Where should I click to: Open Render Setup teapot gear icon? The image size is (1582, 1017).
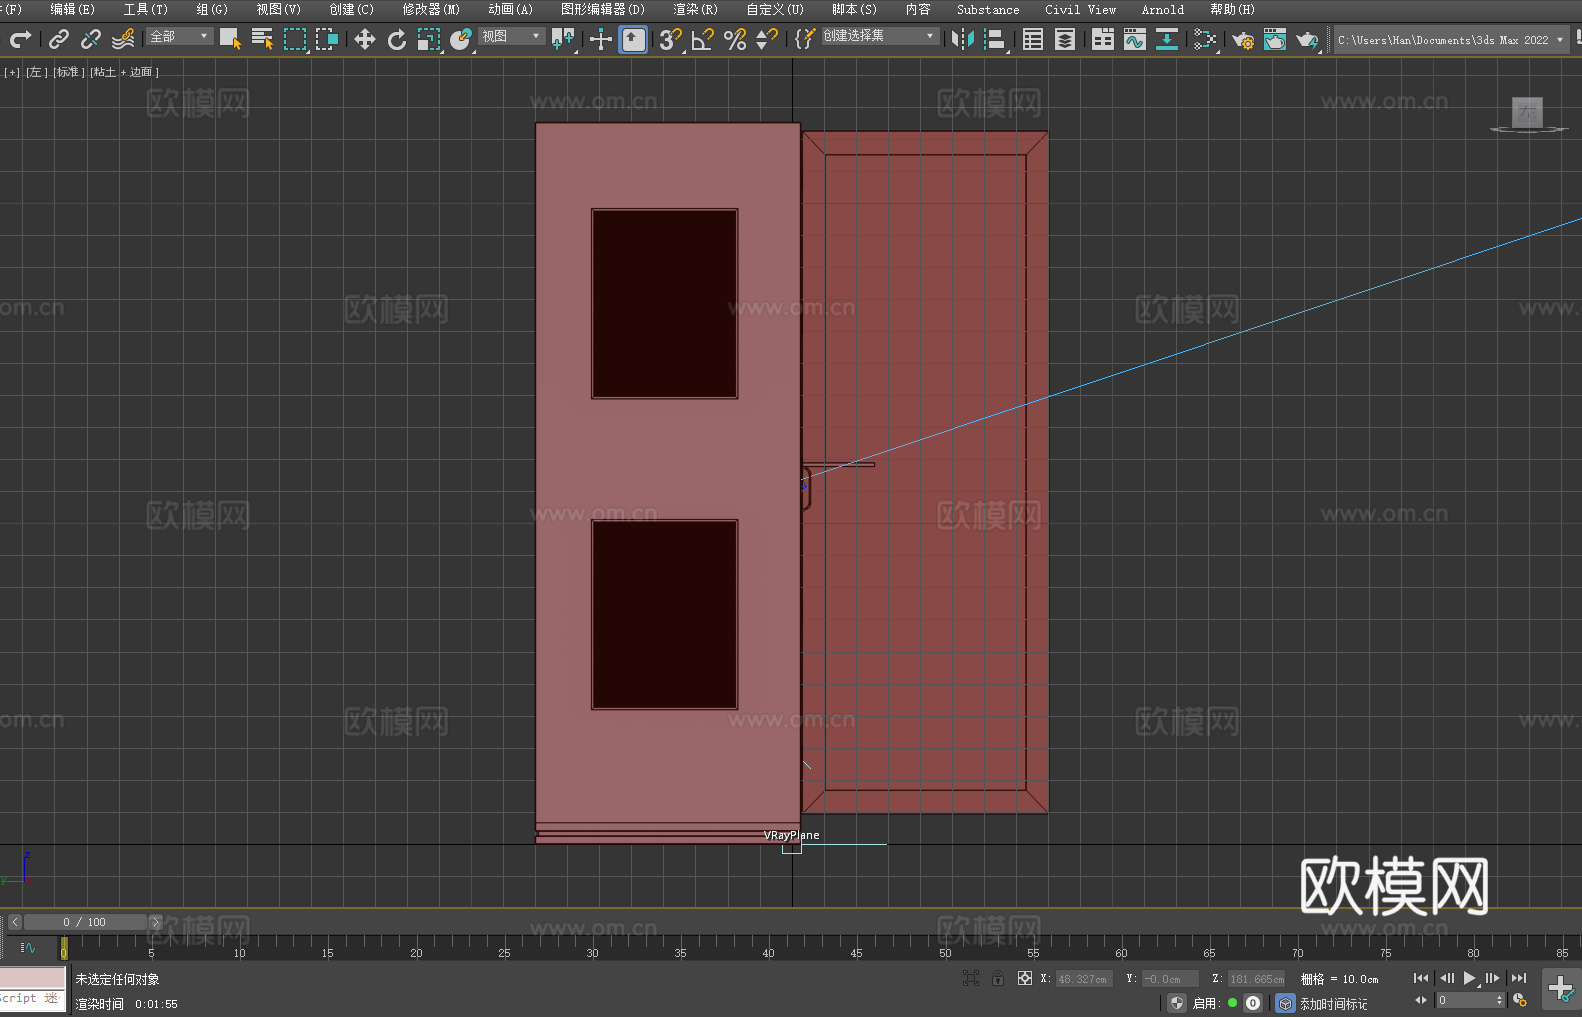pyautogui.click(x=1243, y=39)
